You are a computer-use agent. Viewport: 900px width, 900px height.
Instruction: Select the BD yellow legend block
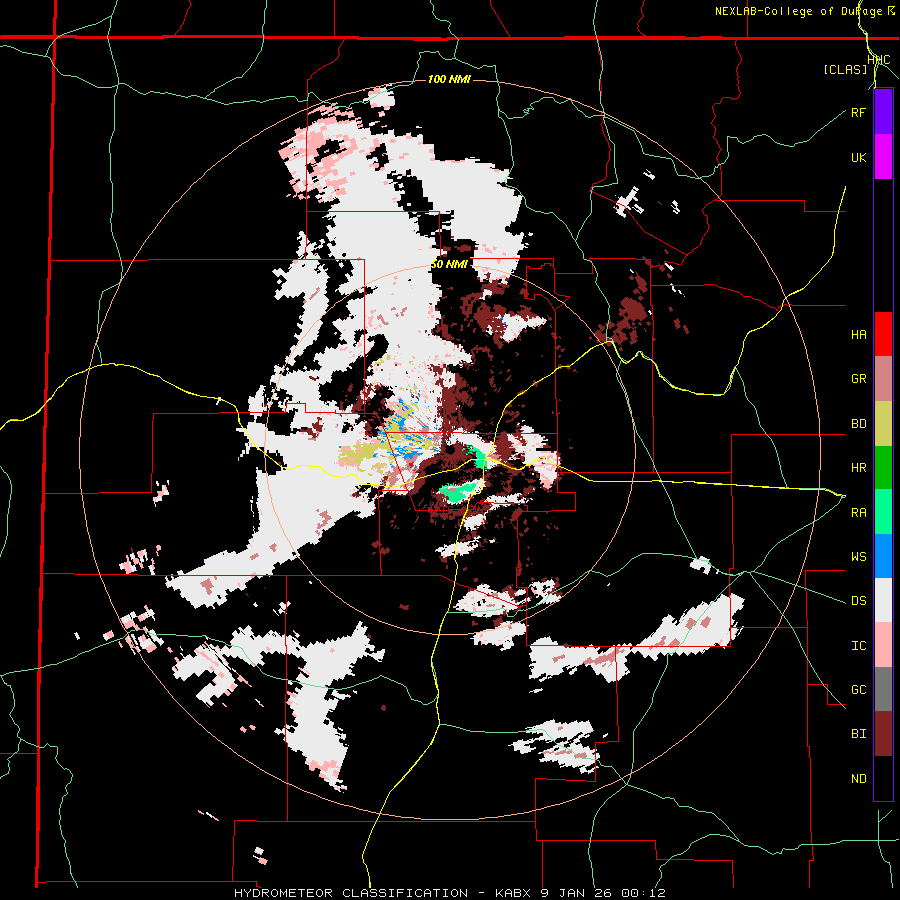click(x=883, y=424)
